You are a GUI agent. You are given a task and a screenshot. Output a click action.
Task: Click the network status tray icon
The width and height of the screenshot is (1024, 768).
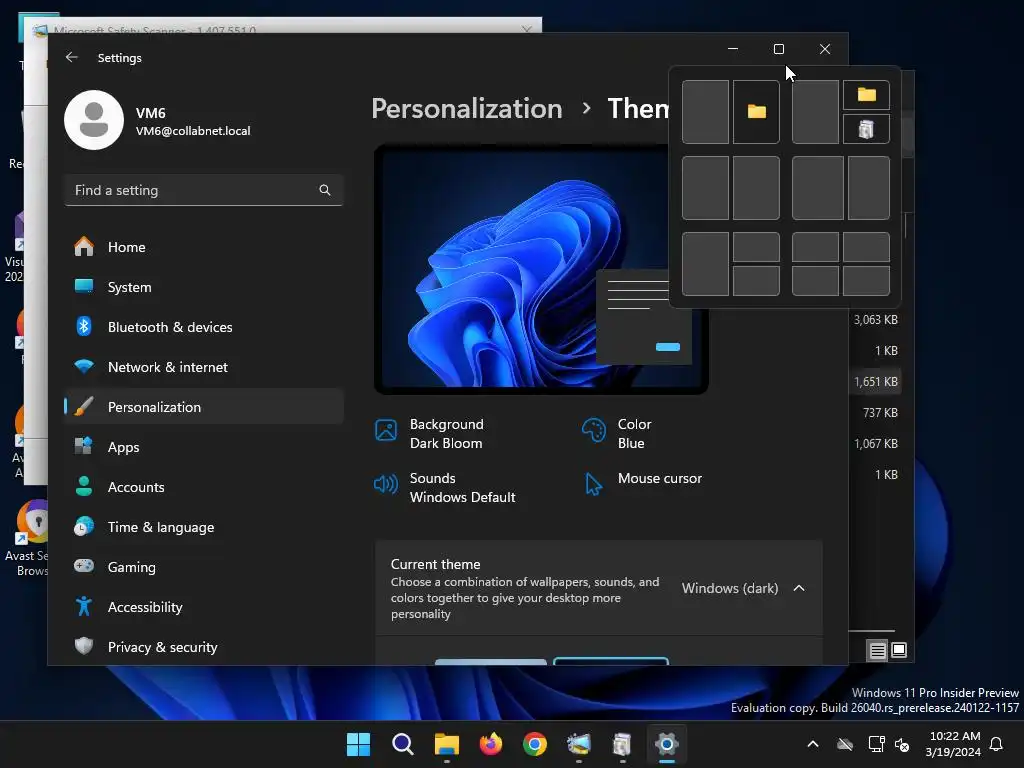[x=875, y=744]
